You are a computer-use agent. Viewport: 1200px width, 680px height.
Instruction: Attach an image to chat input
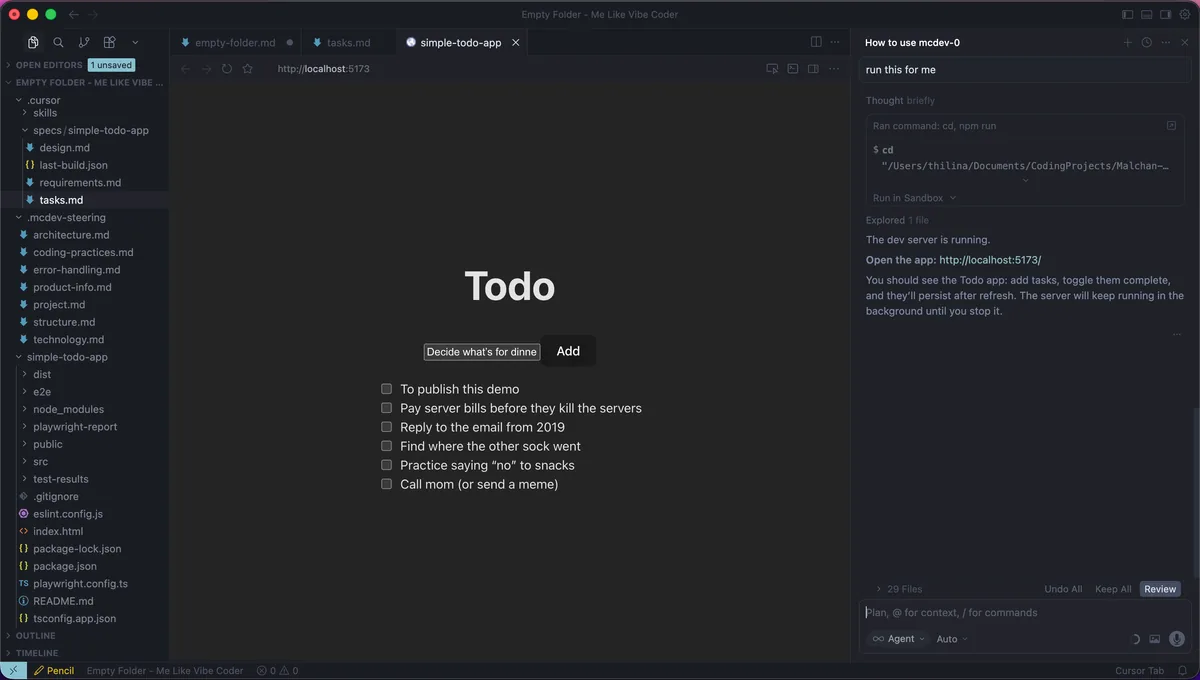coord(1155,639)
